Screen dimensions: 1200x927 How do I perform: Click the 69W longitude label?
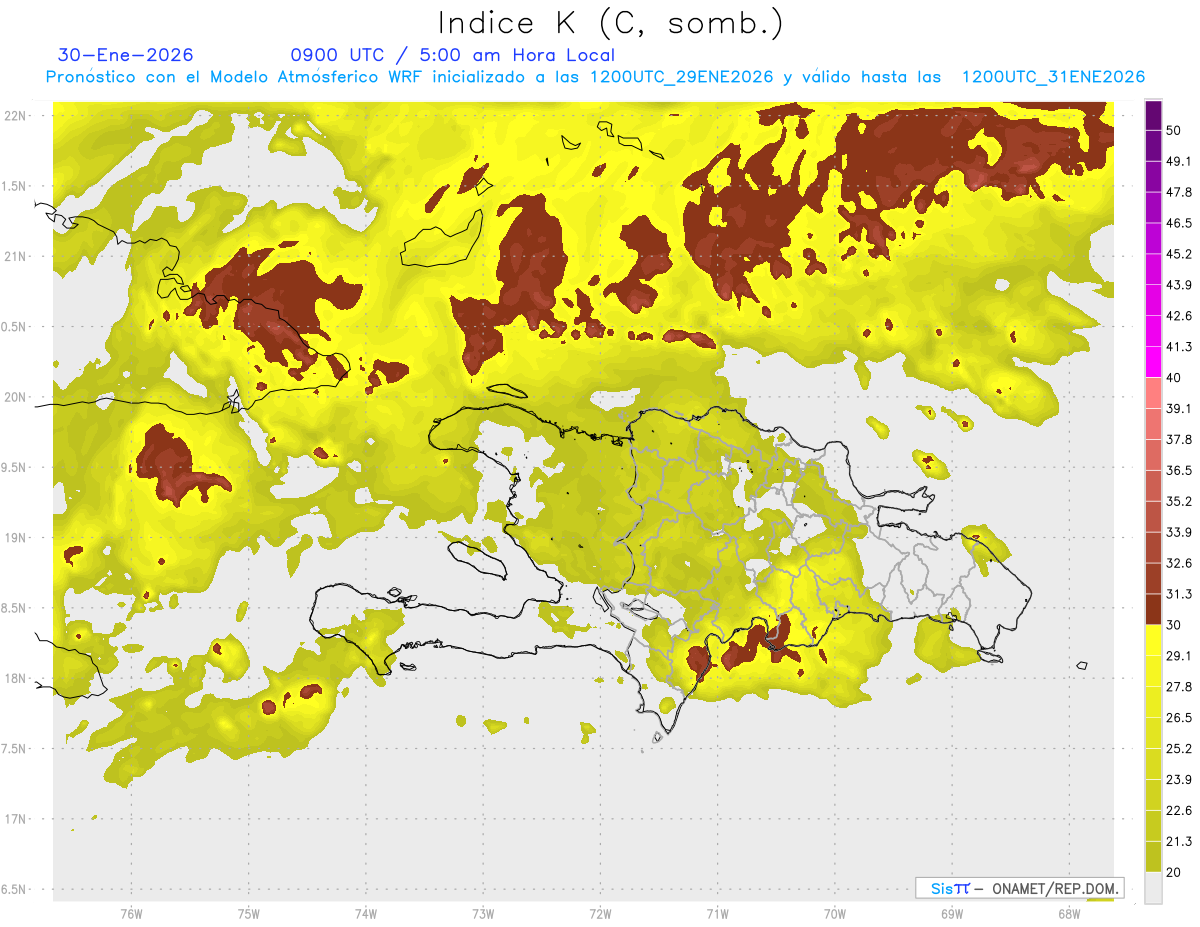(x=951, y=913)
